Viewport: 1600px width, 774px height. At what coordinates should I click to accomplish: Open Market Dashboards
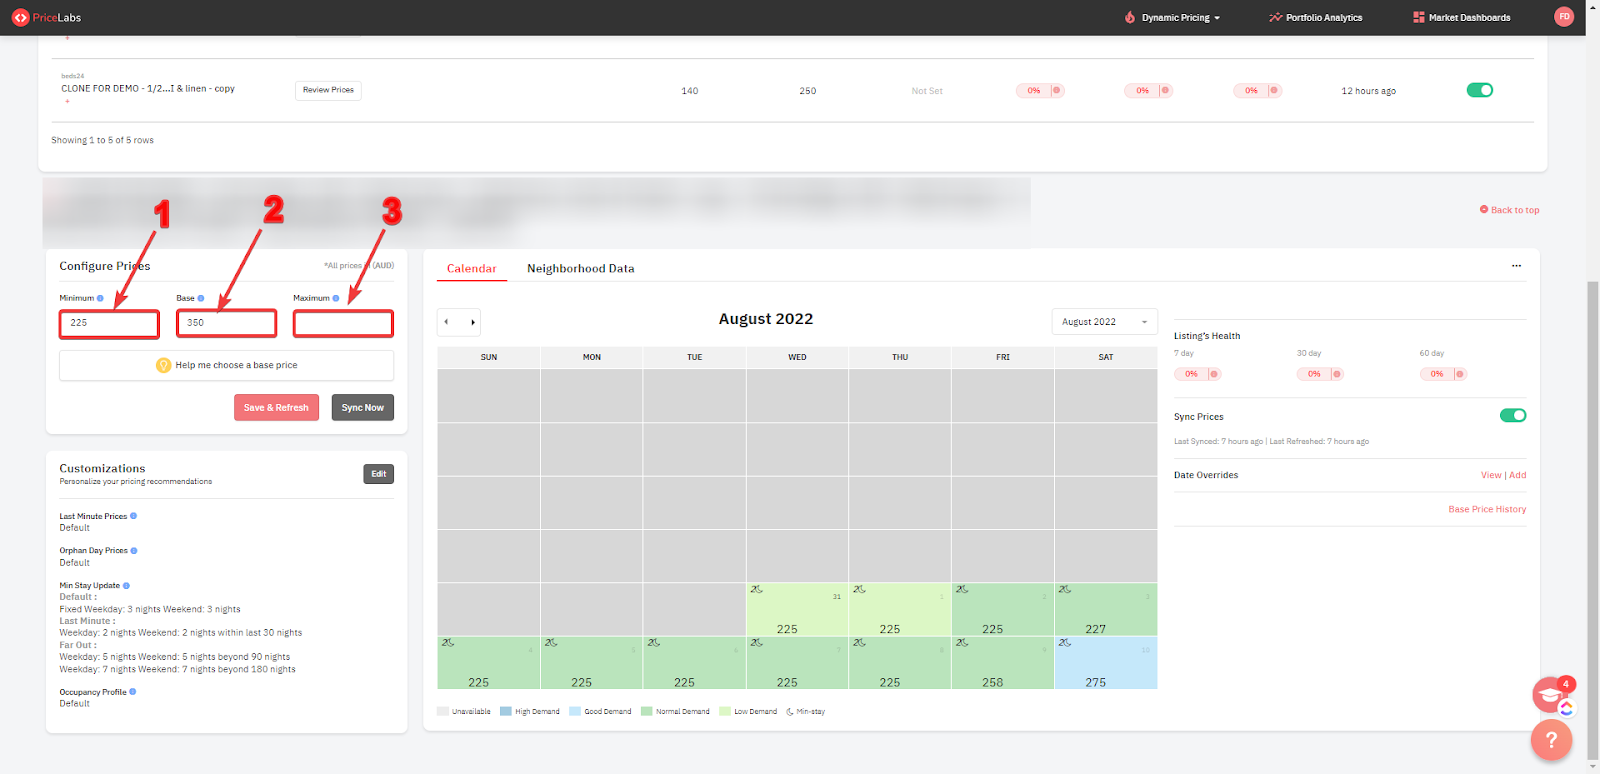point(1462,17)
